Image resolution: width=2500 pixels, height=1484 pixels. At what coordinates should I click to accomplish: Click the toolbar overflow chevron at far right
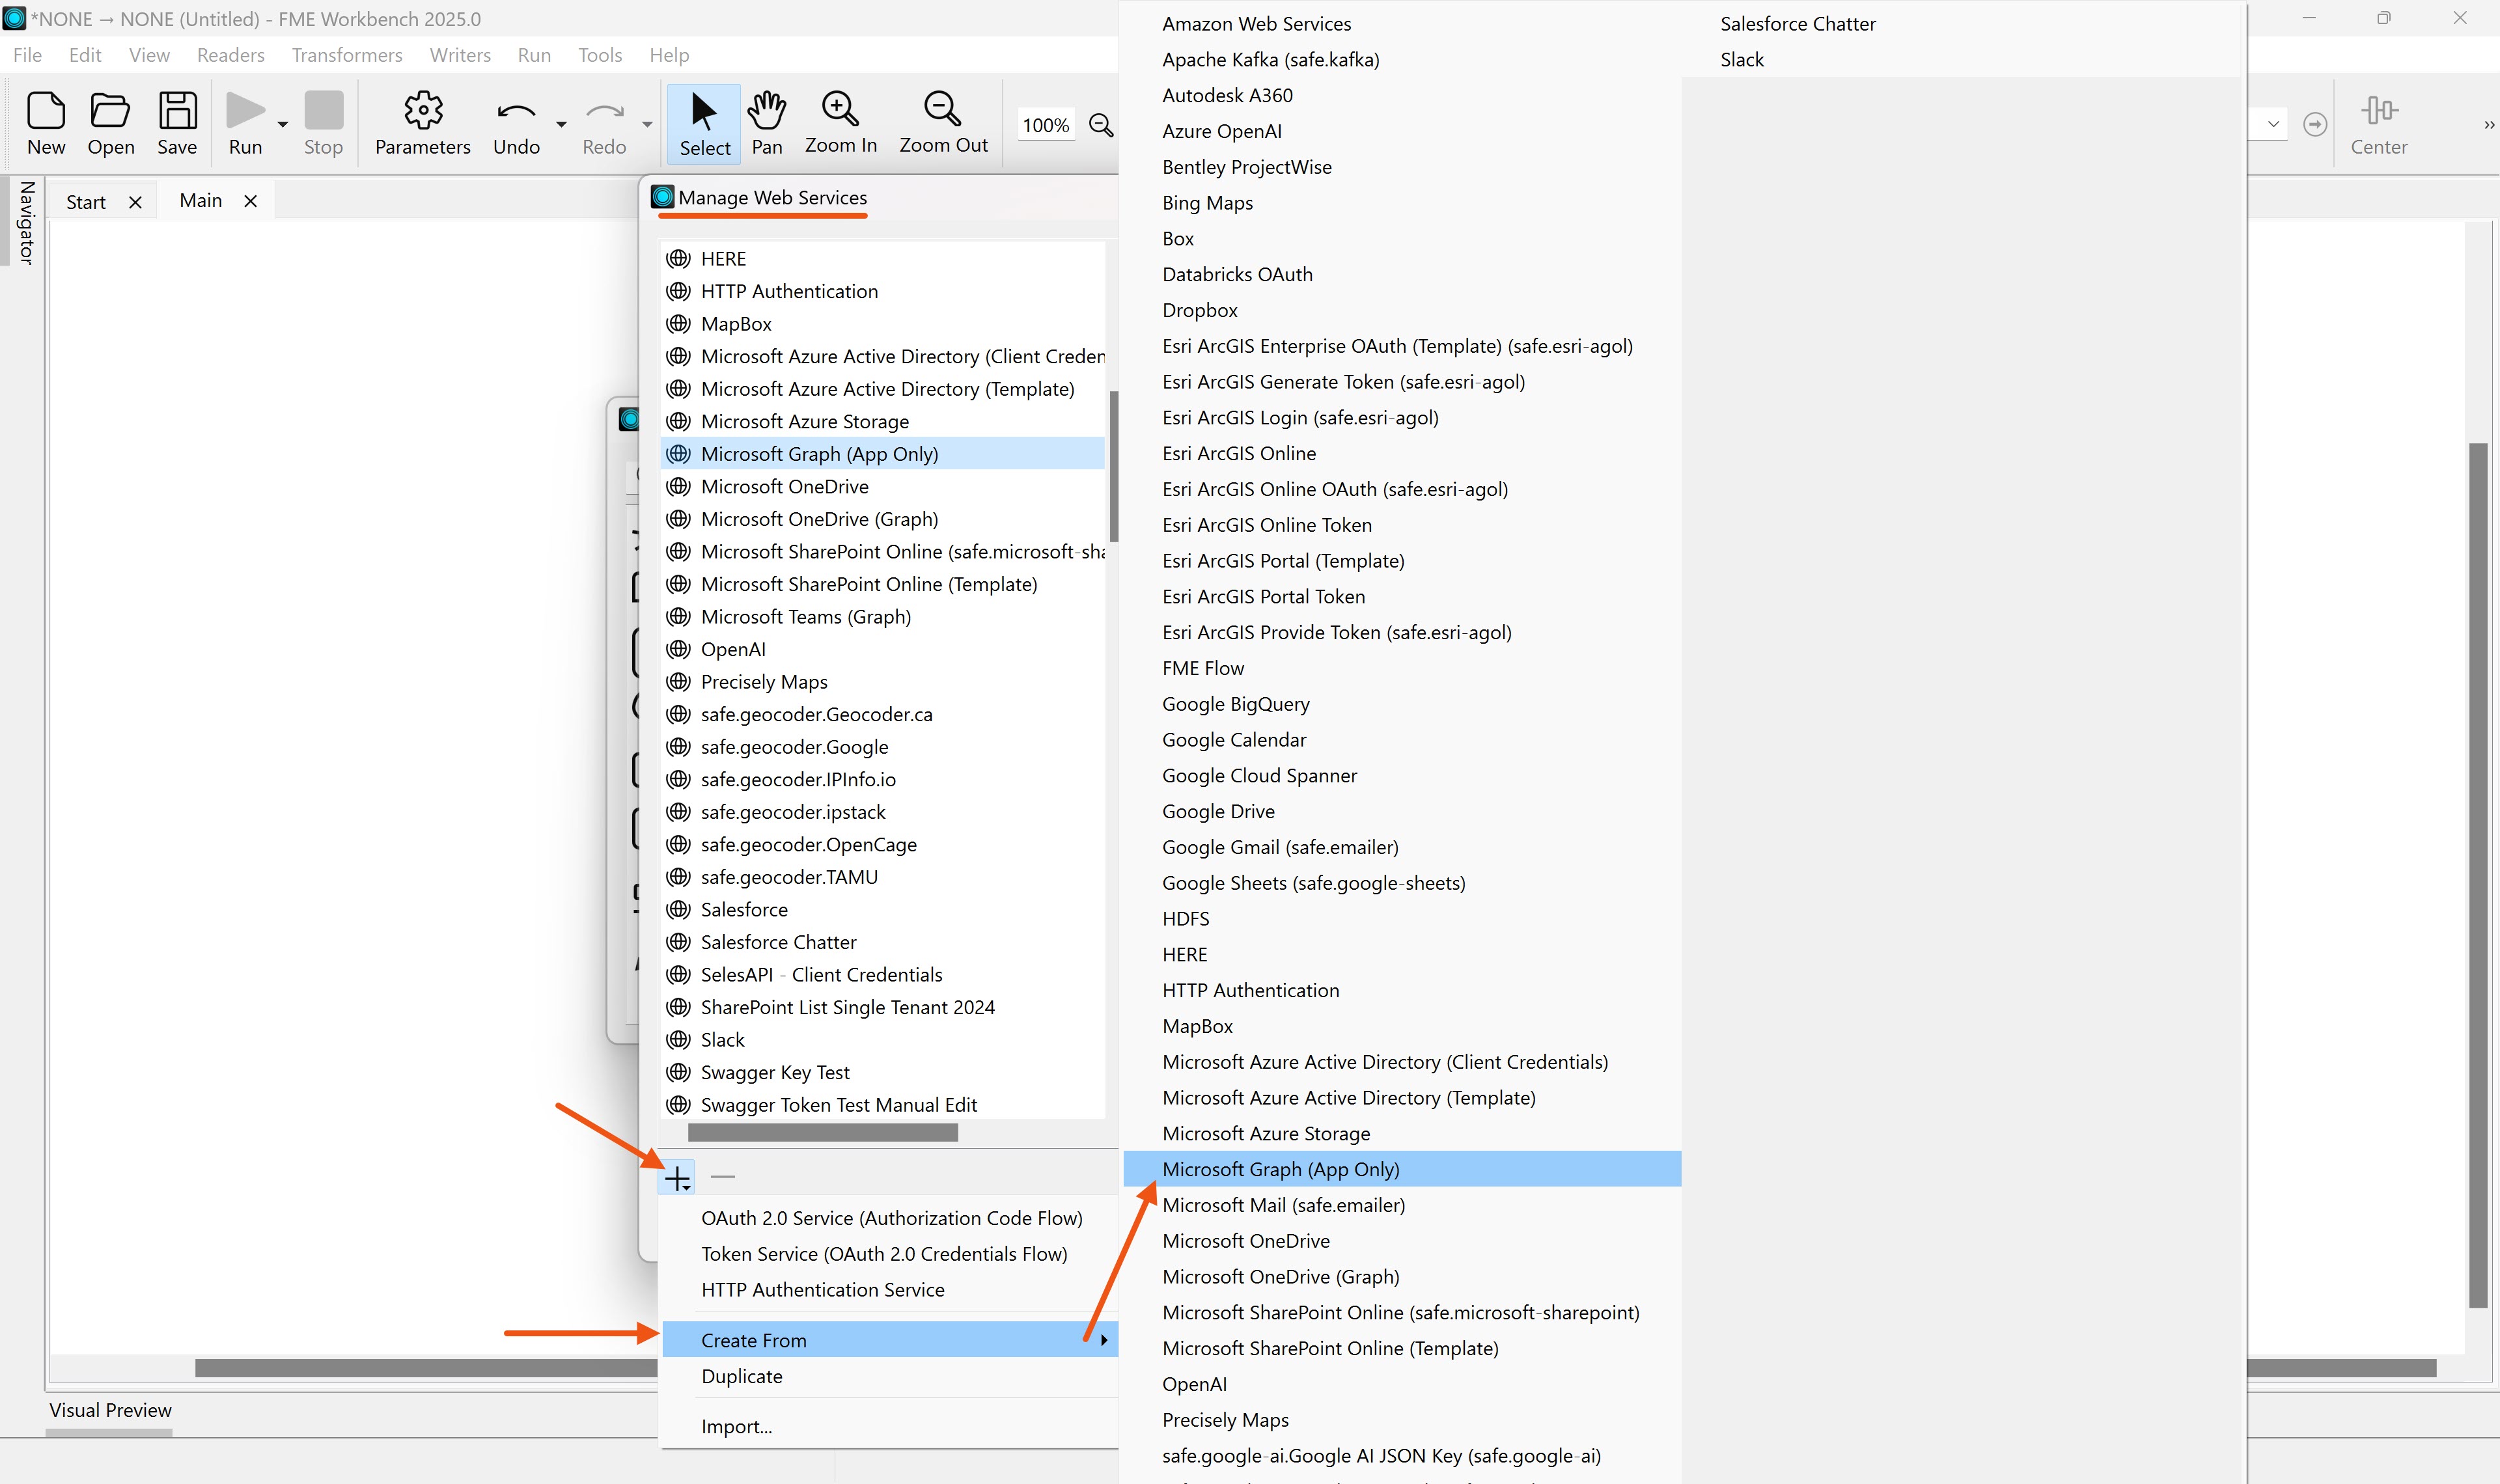coord(2489,125)
